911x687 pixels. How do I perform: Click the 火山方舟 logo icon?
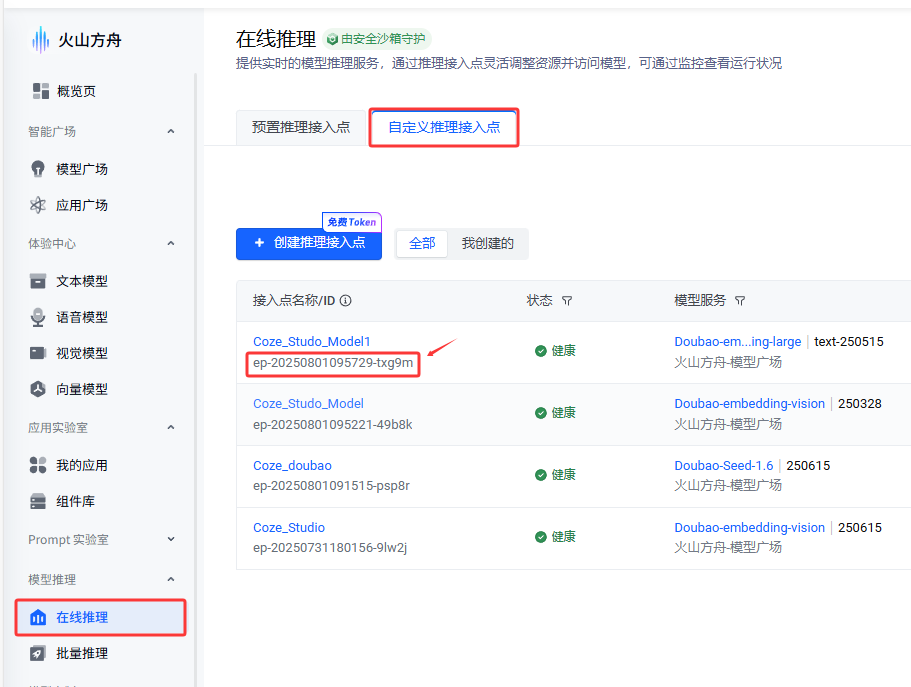click(40, 40)
